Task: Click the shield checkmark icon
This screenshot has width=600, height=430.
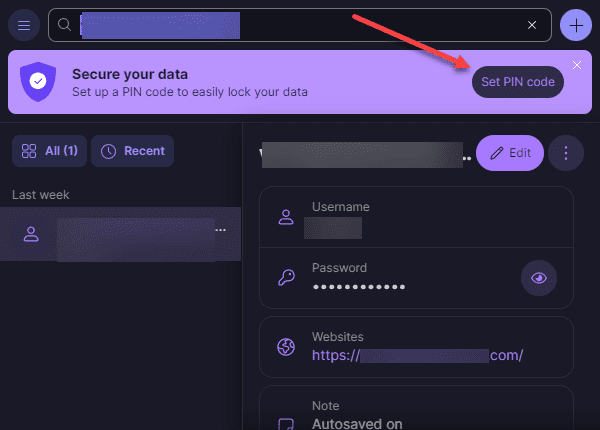Action: [38, 82]
